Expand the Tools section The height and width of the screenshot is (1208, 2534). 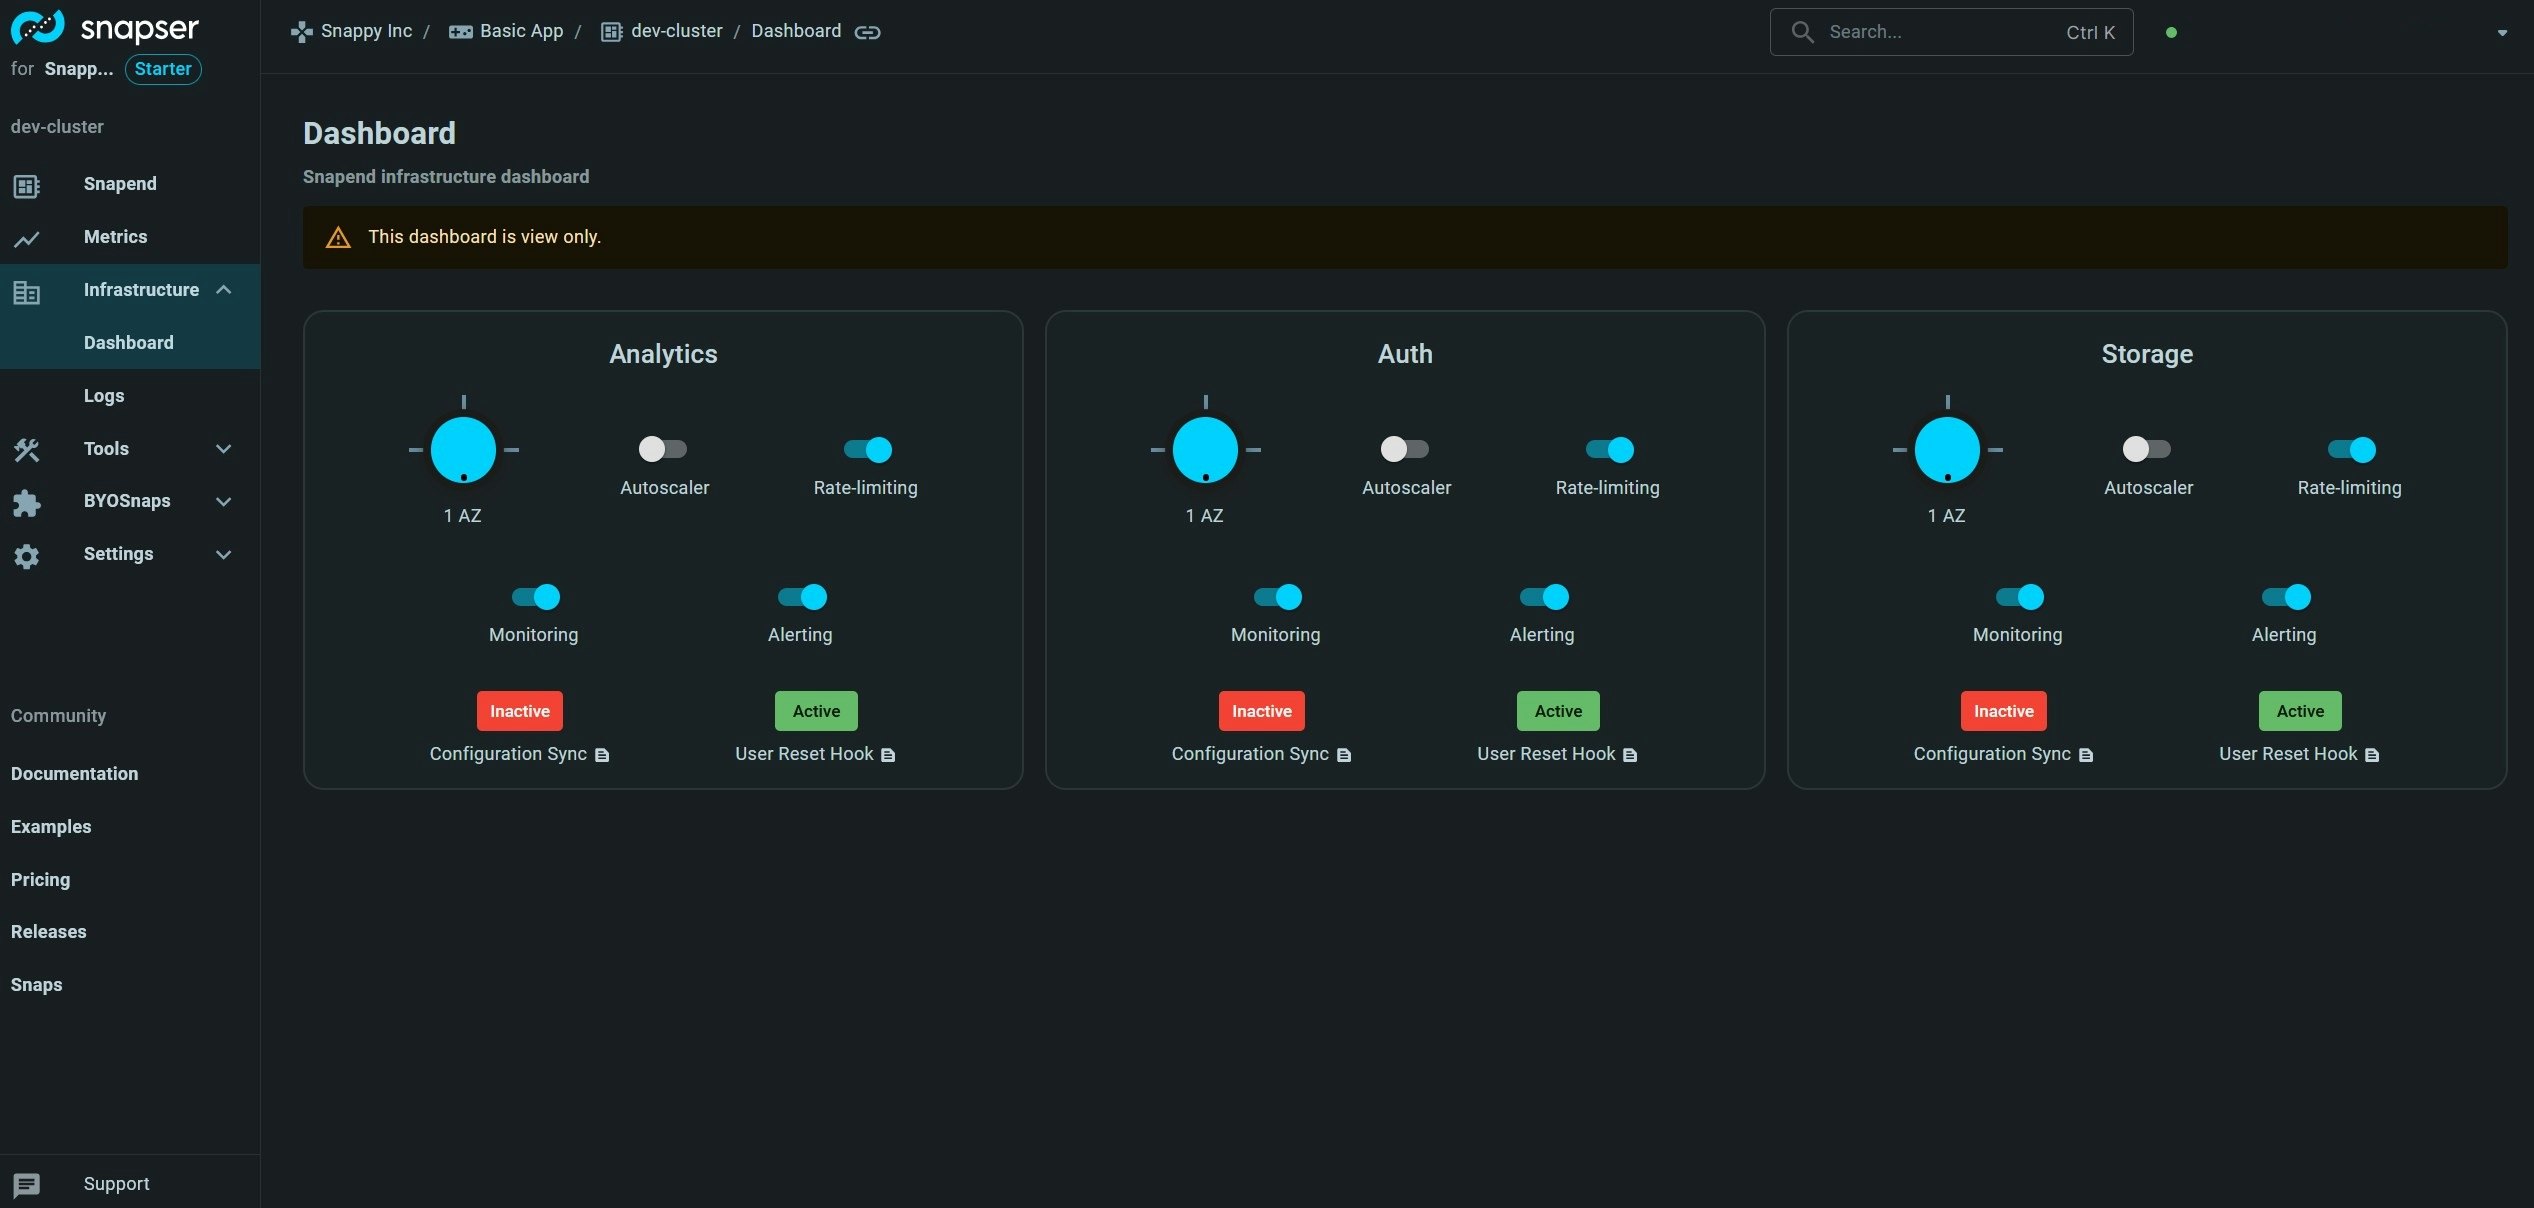[x=224, y=449]
